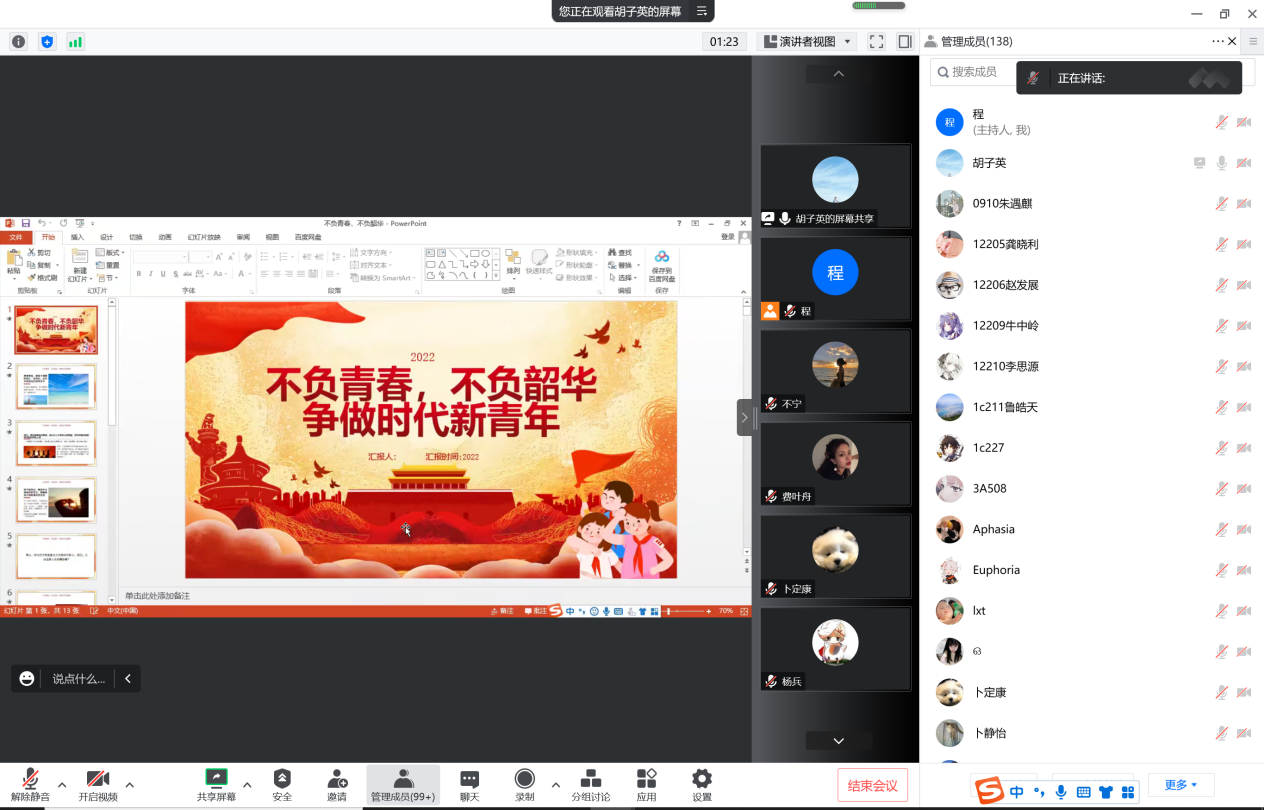Open the 演讲者视图 view dropdown
The image size is (1264, 810).
point(807,41)
